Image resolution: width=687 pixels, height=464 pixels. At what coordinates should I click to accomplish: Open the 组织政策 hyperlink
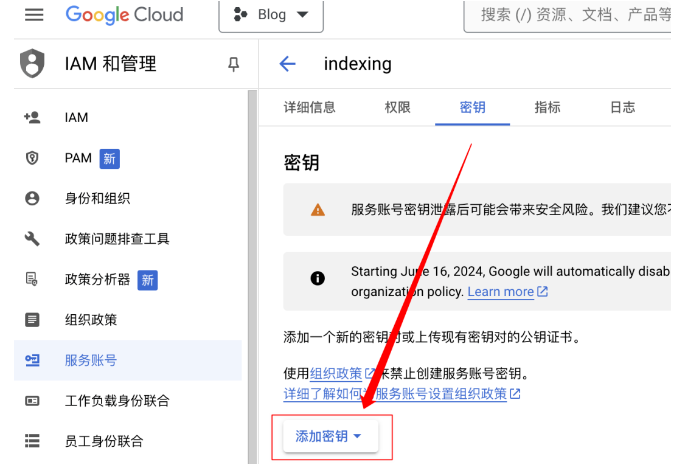(336, 373)
